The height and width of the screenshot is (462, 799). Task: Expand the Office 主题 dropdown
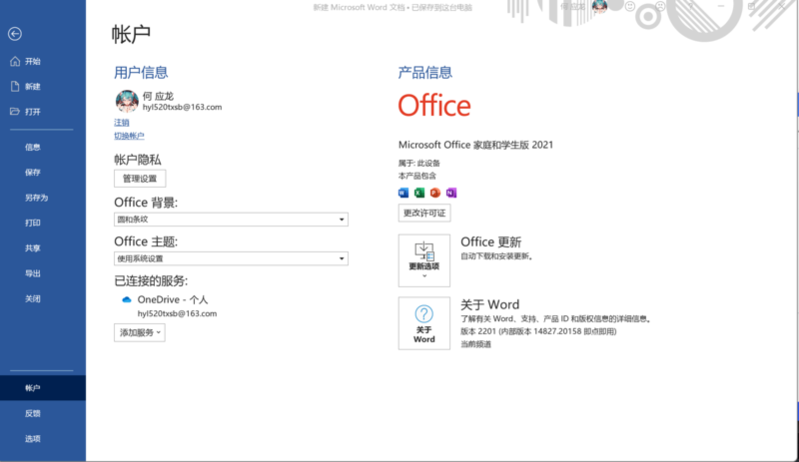[x=342, y=259]
